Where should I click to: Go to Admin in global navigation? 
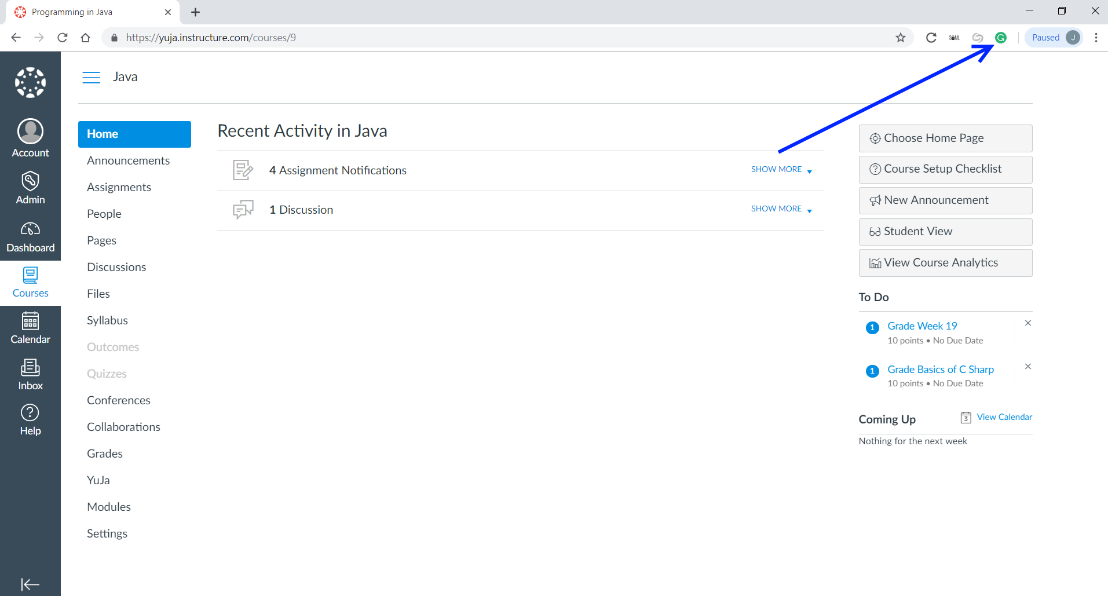coord(30,187)
